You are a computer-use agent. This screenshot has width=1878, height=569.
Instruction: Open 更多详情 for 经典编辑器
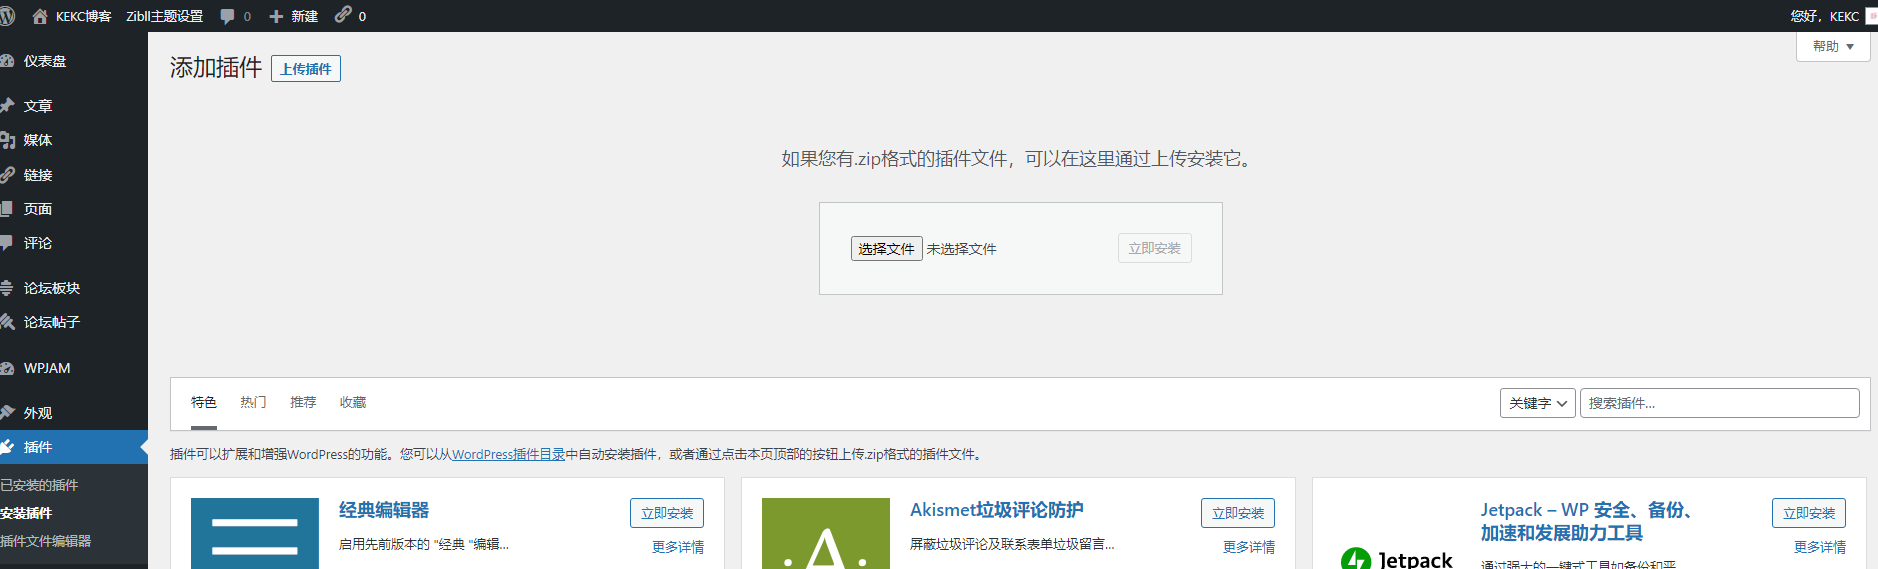(x=678, y=547)
